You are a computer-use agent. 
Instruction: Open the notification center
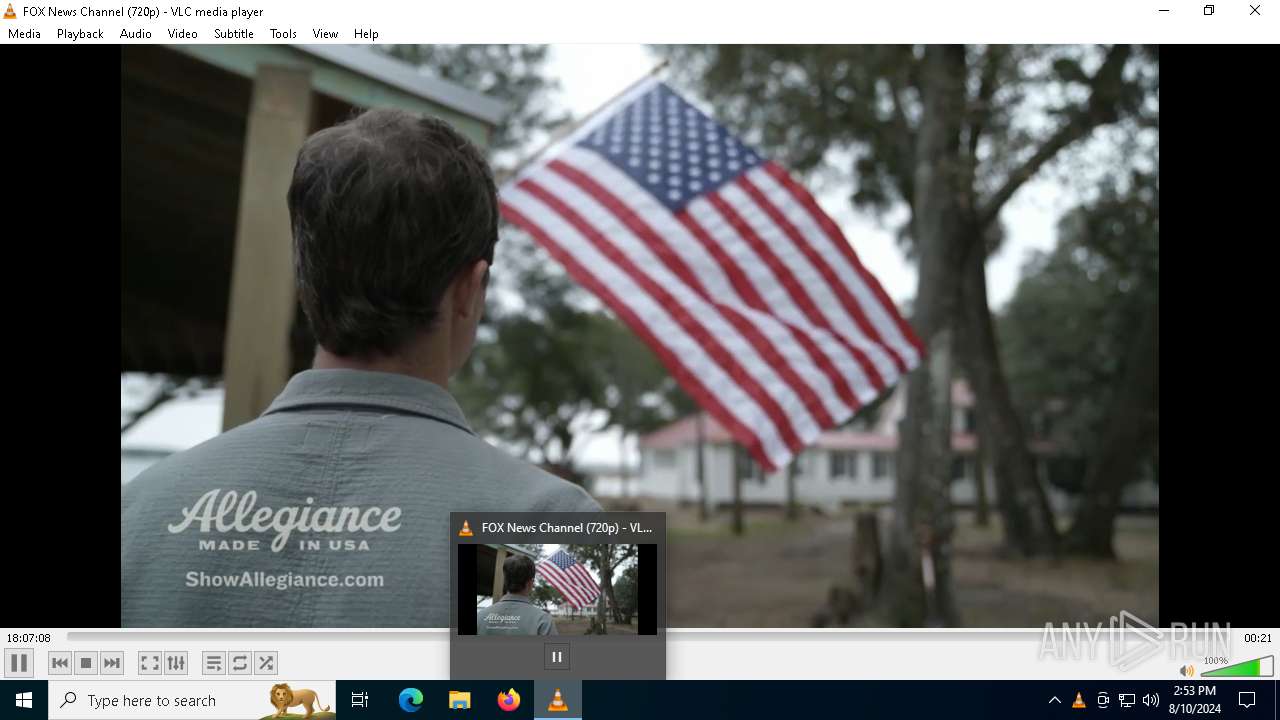(1247, 700)
